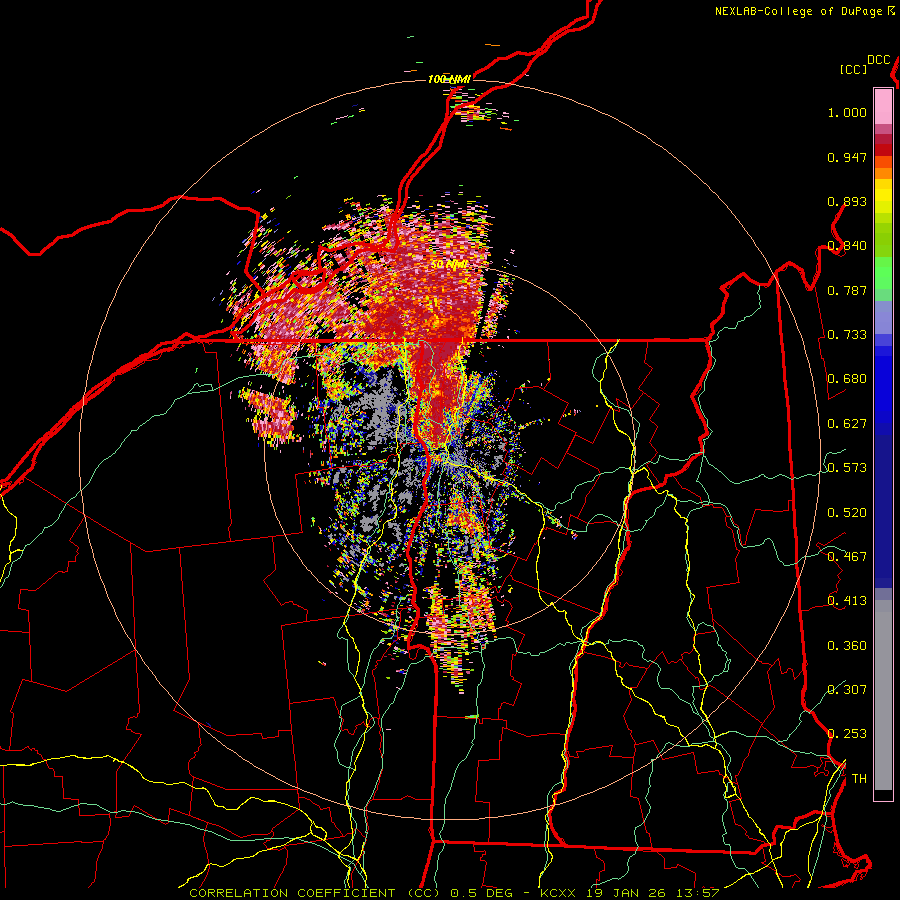Select the 0.573 scale value
900x900 pixels.
tap(847, 468)
